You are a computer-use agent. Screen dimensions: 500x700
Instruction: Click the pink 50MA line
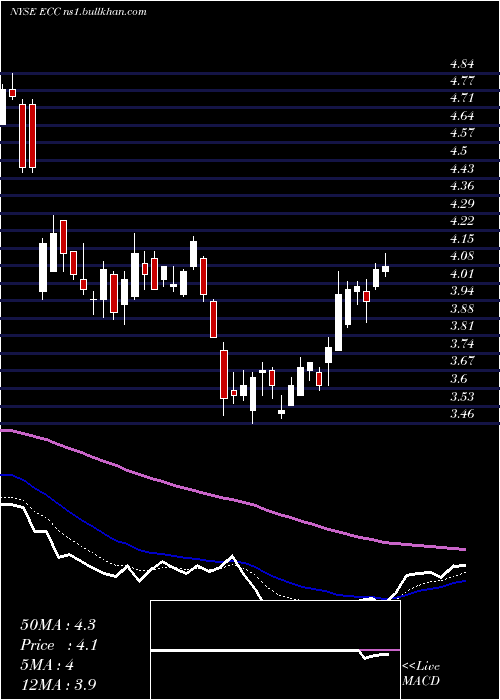click(x=232, y=499)
